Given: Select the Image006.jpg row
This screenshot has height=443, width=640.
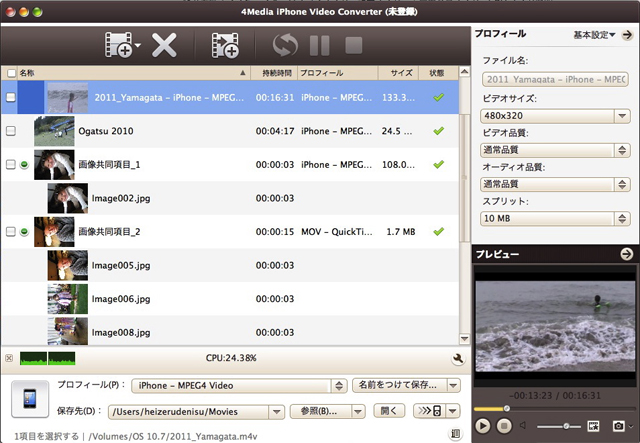Looking at the screenshot, I should [x=230, y=298].
